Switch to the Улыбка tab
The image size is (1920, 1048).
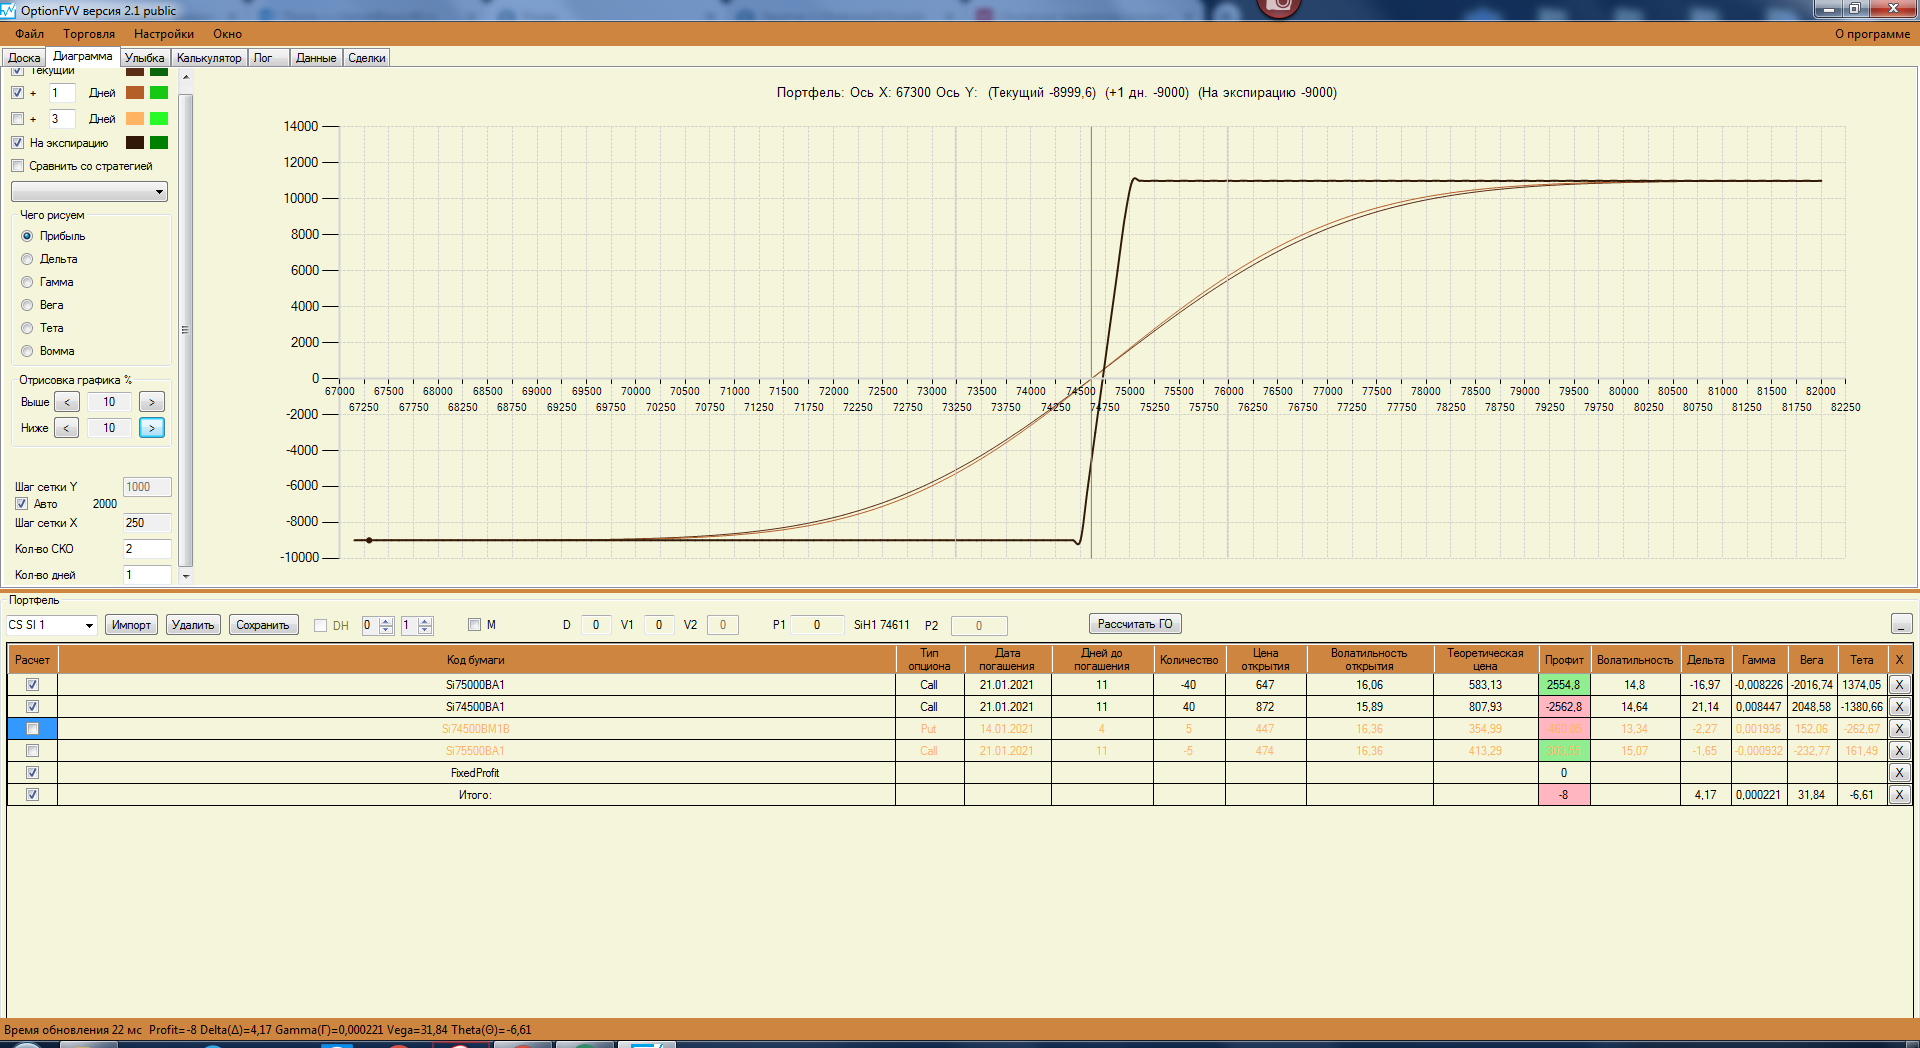[145, 58]
